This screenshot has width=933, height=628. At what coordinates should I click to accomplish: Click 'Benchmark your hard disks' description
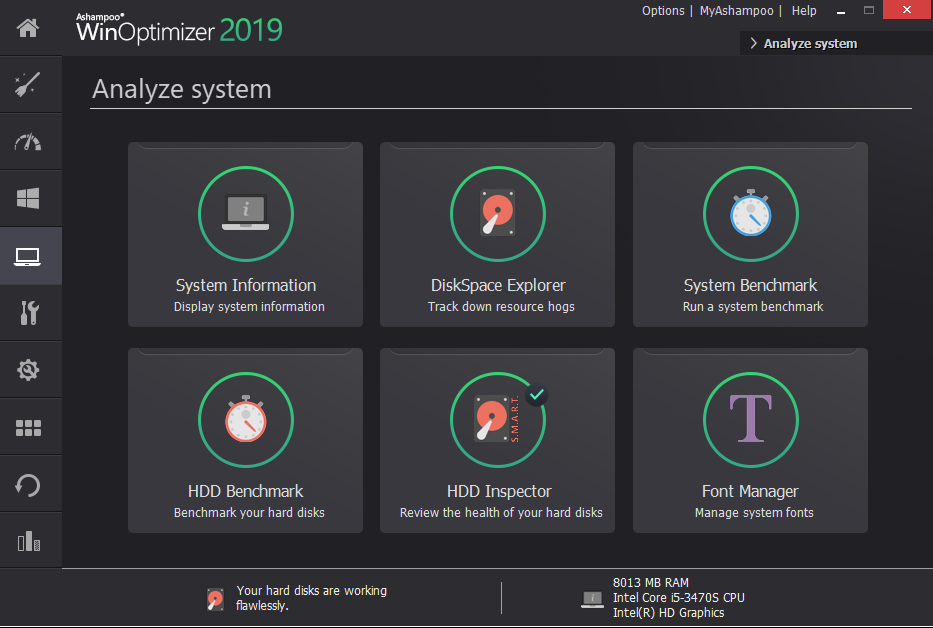pyautogui.click(x=249, y=513)
